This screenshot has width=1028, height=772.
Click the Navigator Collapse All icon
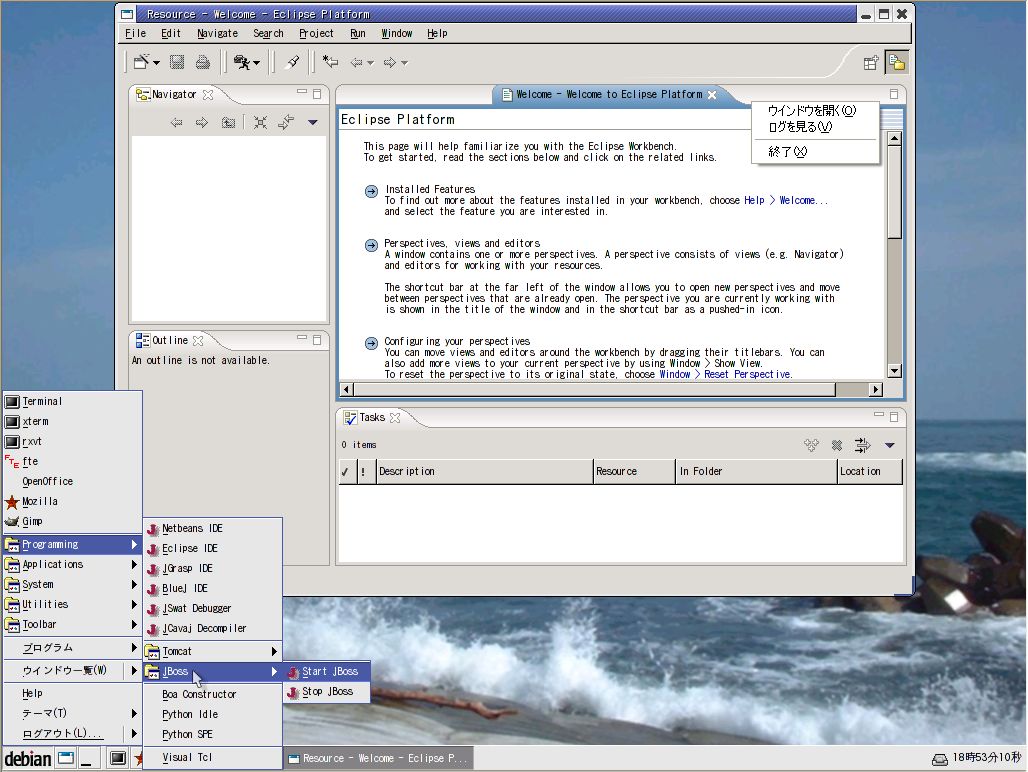coord(260,123)
